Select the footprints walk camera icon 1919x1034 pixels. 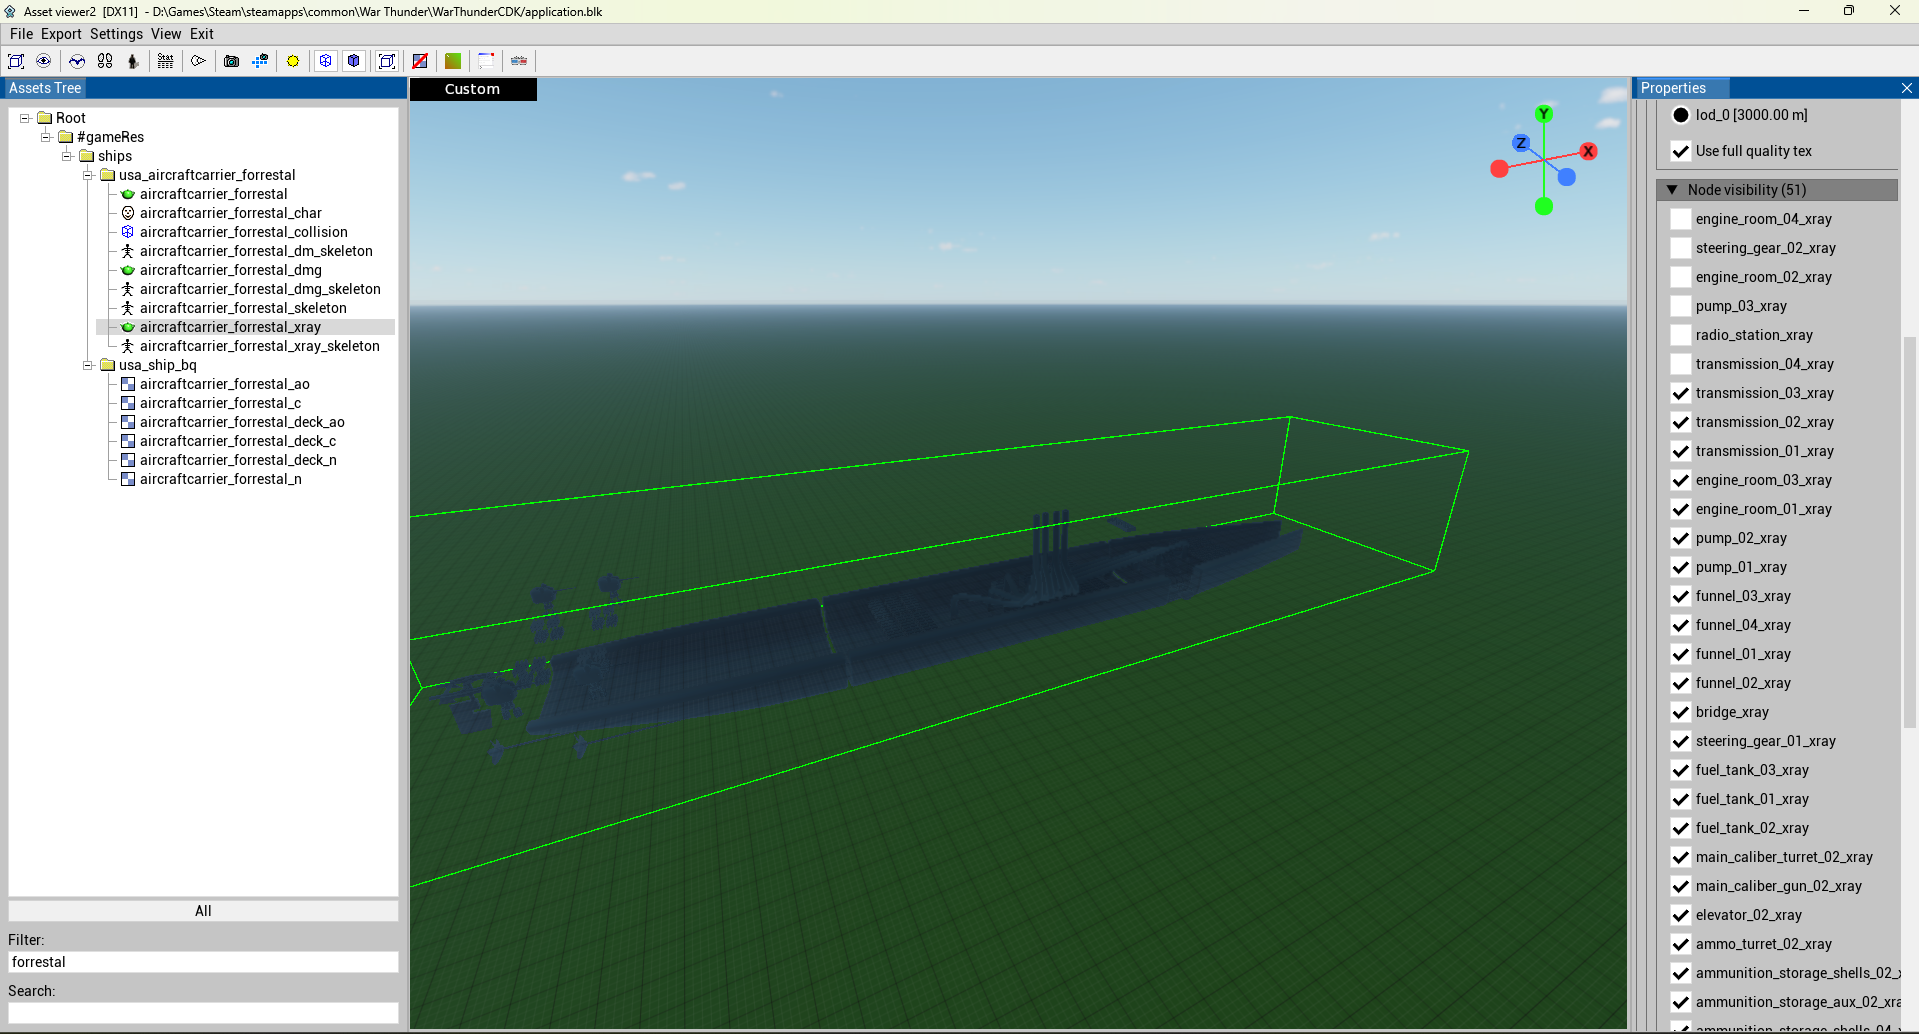click(x=105, y=61)
